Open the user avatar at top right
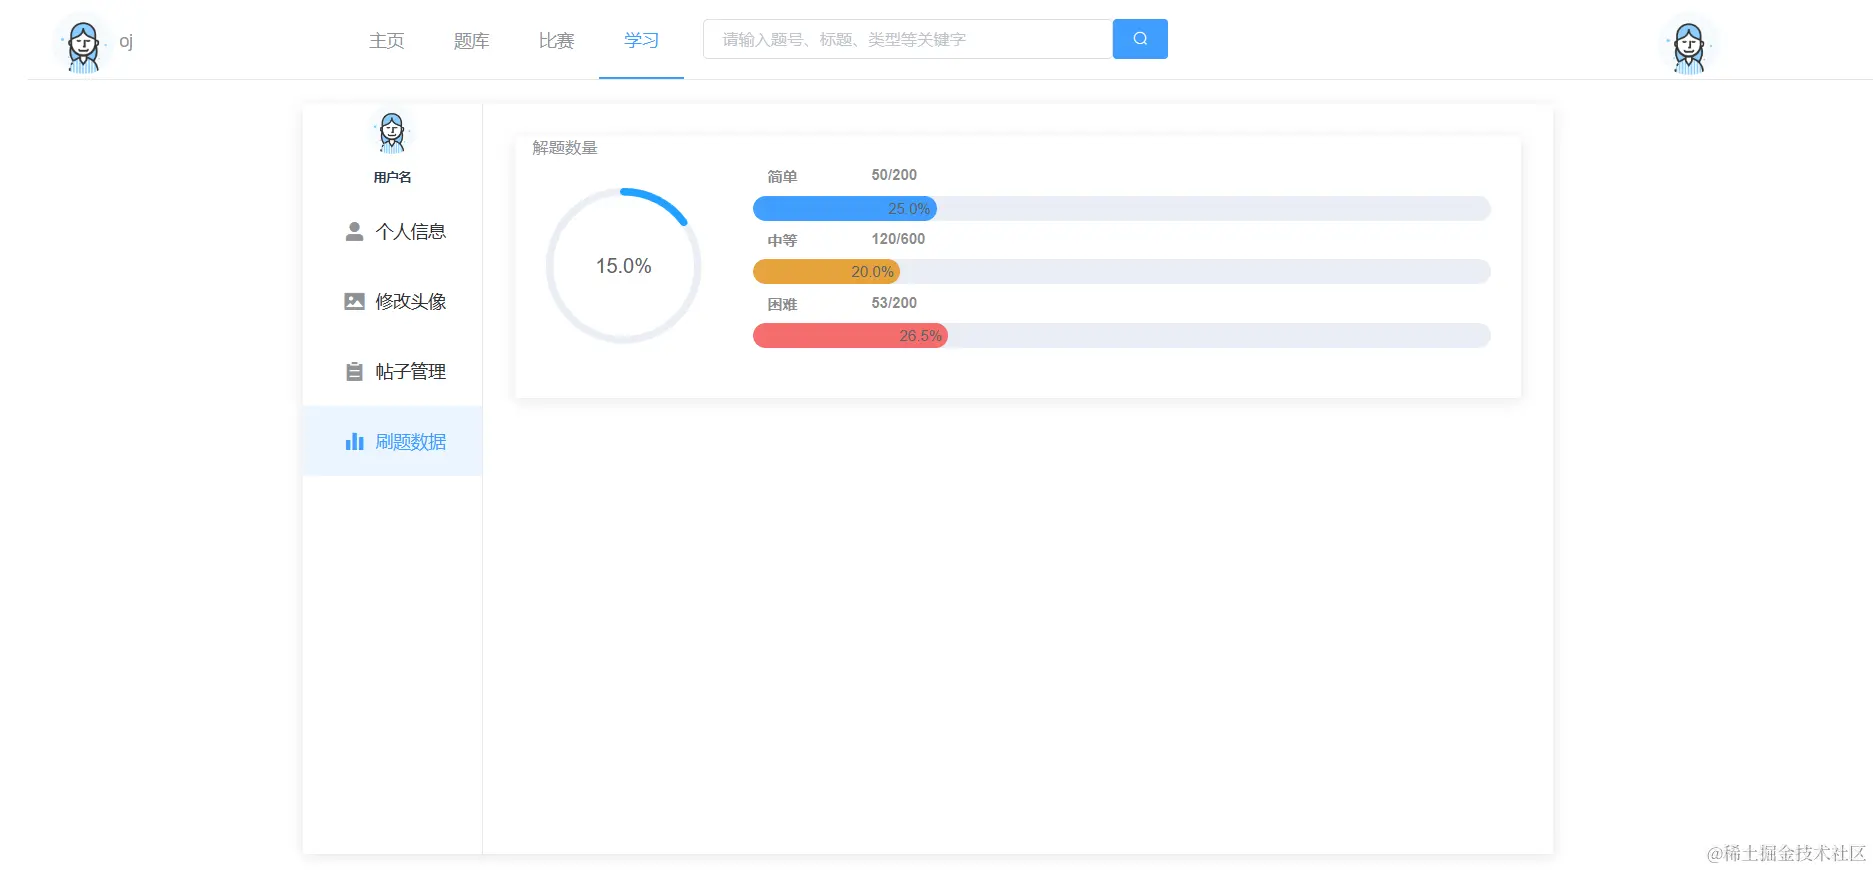Viewport: 1873px width, 870px height. click(1689, 46)
